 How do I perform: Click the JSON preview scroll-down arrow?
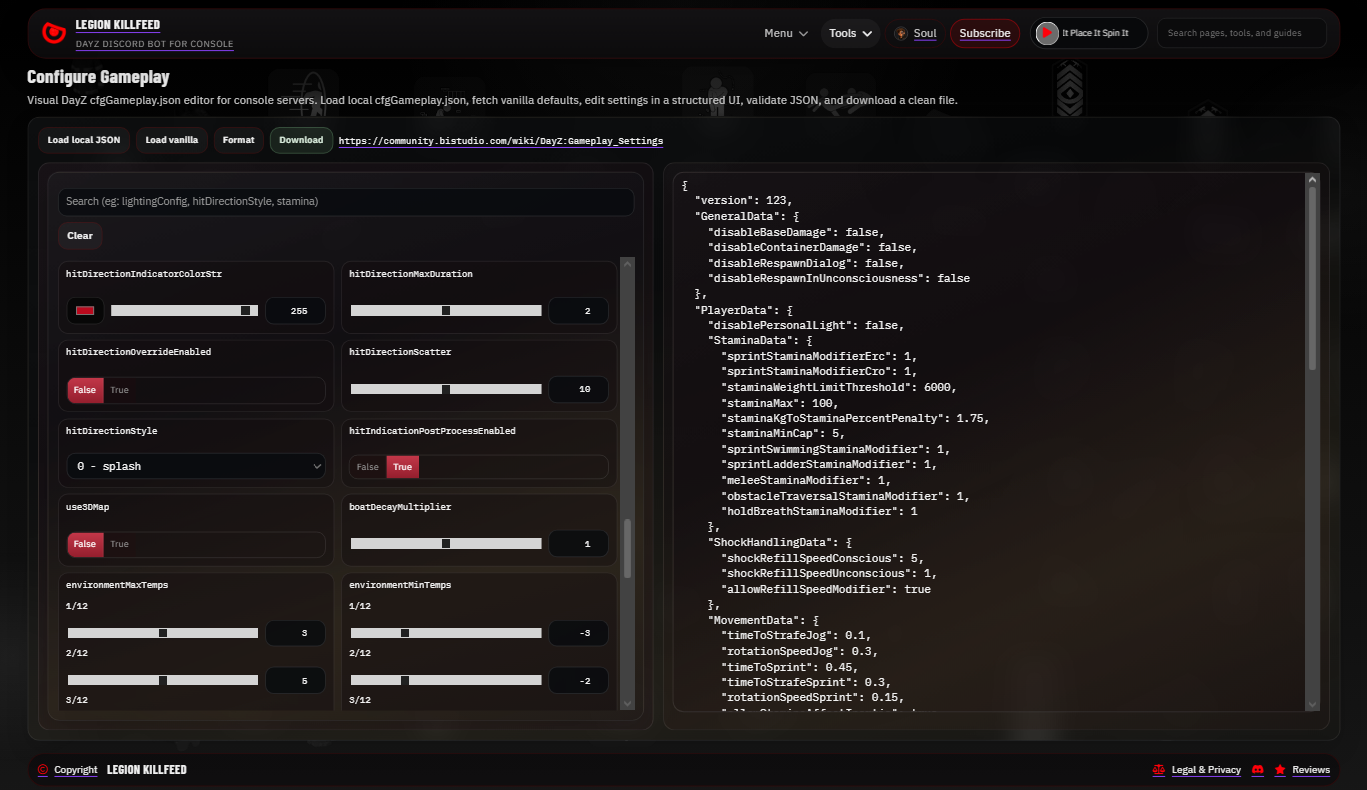pos(1313,704)
